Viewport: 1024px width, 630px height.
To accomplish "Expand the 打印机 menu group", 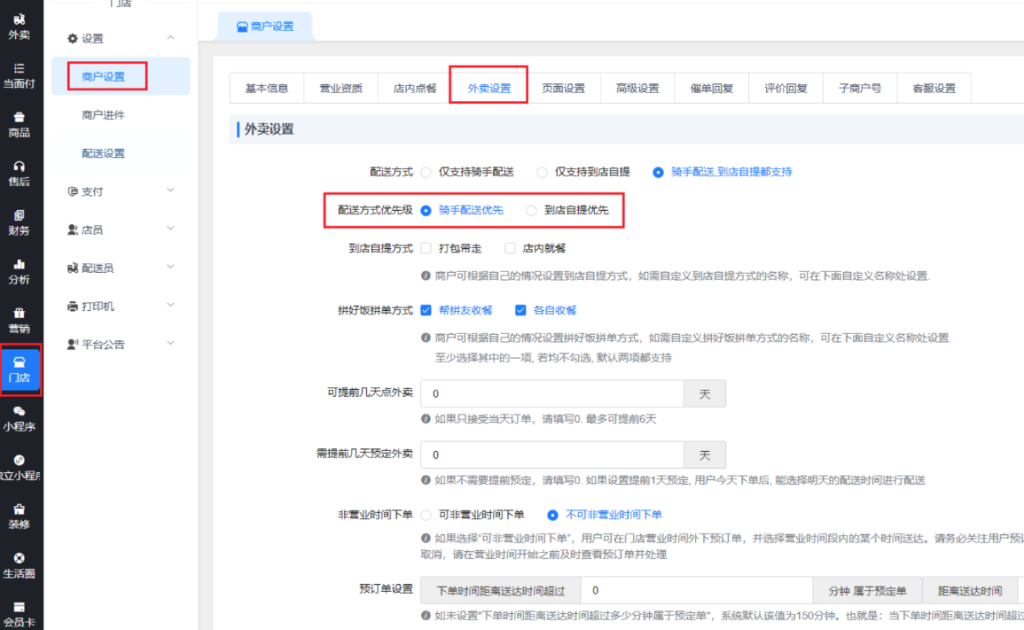I will pyautogui.click(x=120, y=306).
